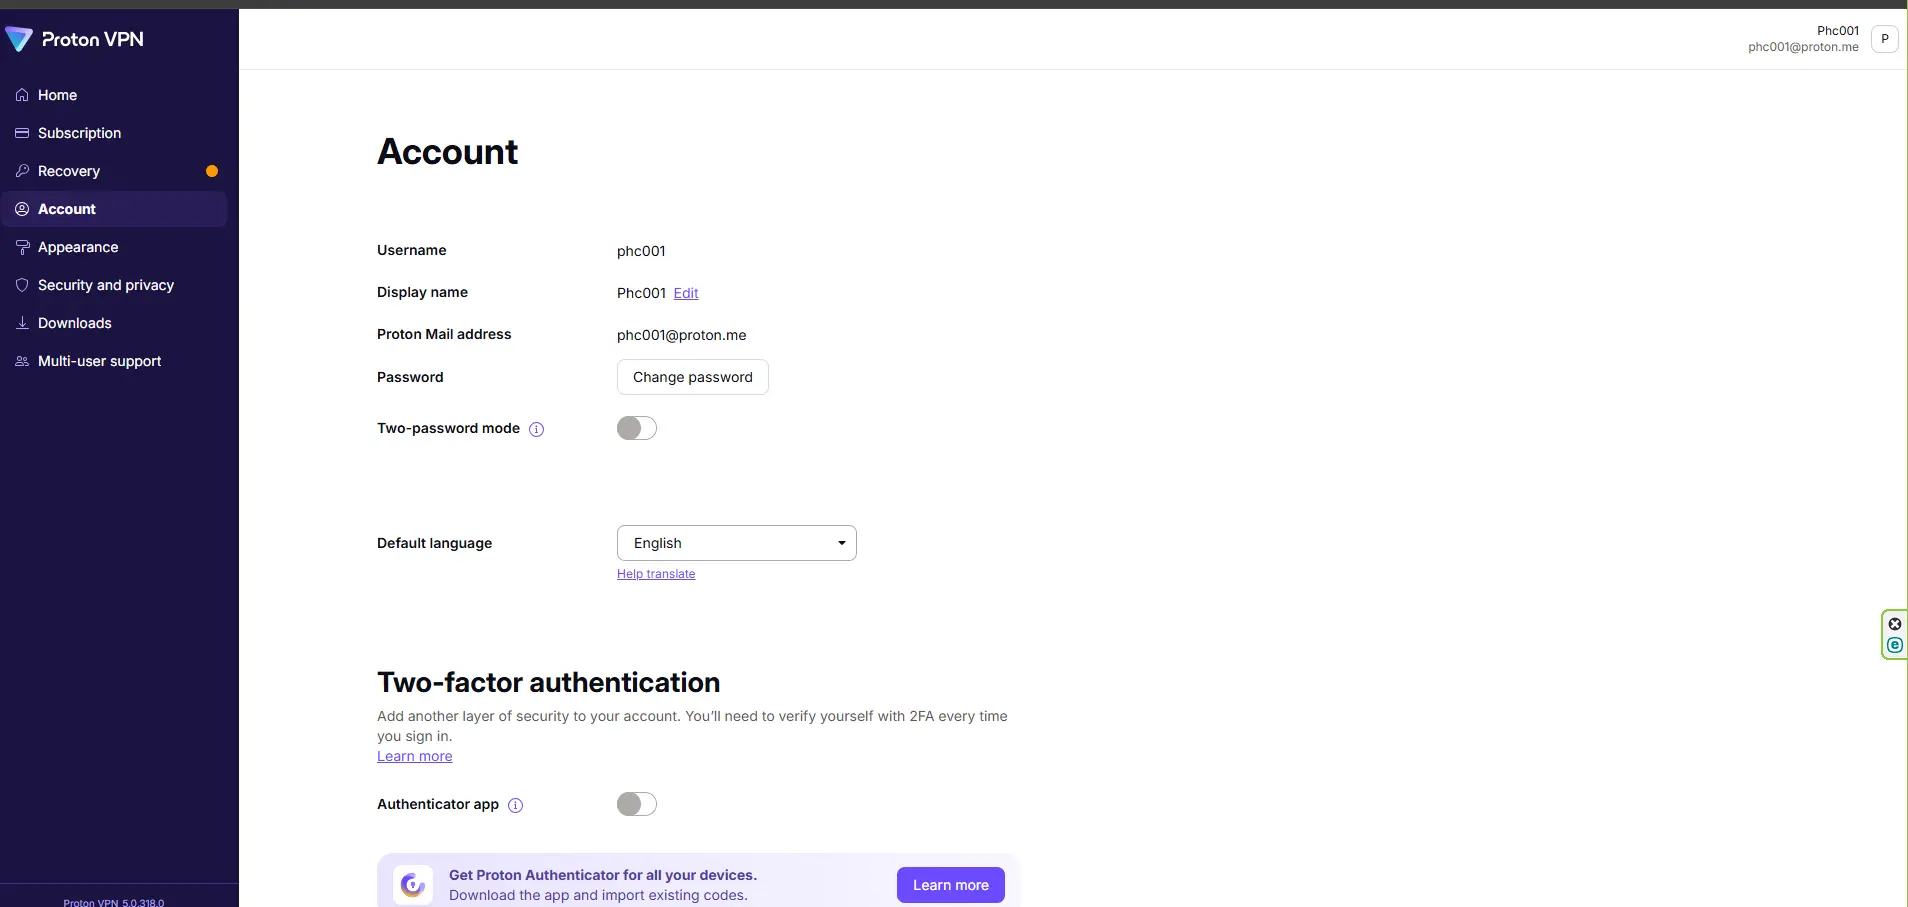Click the P user avatar icon
Screen dimensions: 1908x907
pos(1884,39)
